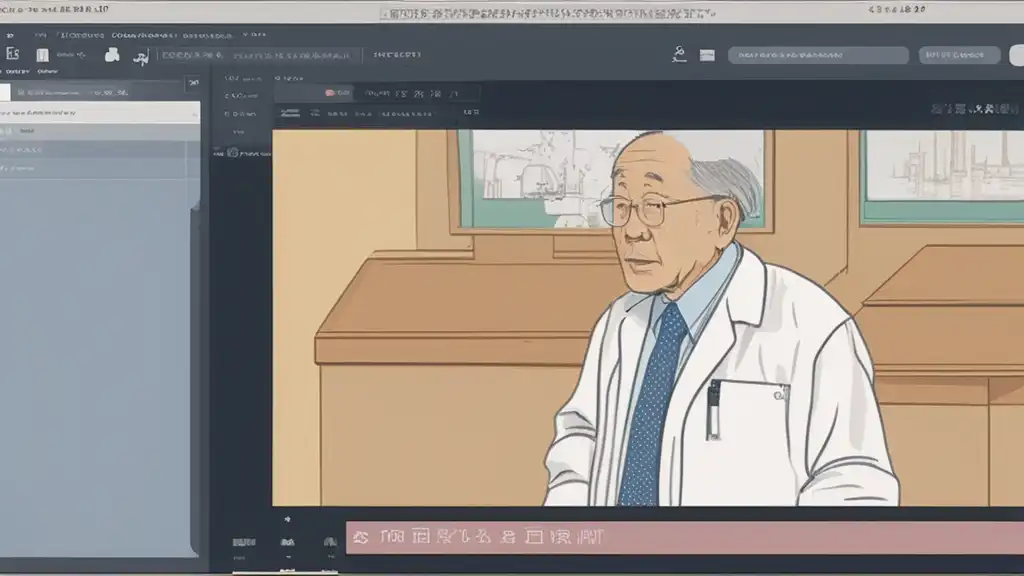
Task: Click the "Es" icon in the top-left toolbar
Action: pyautogui.click(x=12, y=54)
